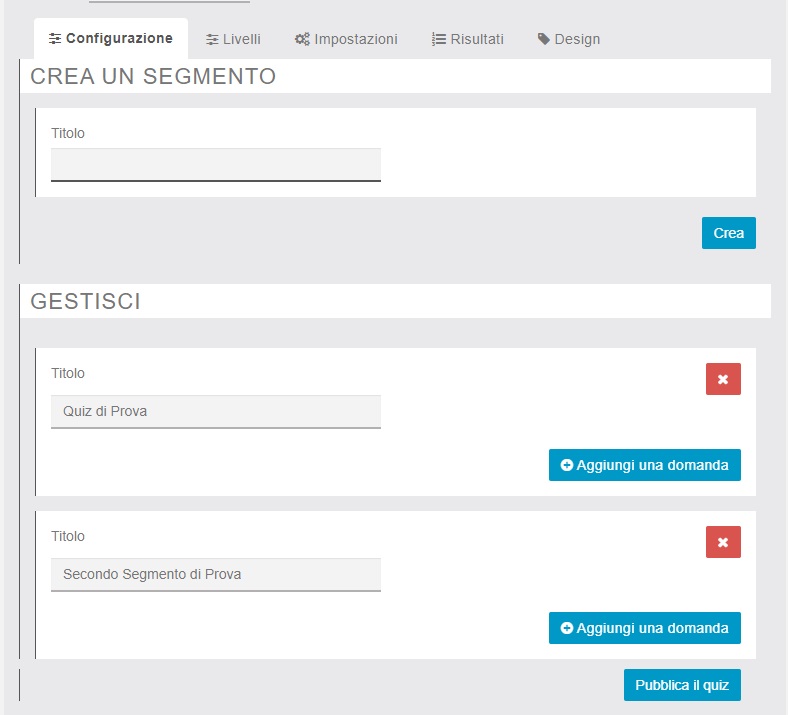Click the sliders icon on Configurazione tab

55,39
